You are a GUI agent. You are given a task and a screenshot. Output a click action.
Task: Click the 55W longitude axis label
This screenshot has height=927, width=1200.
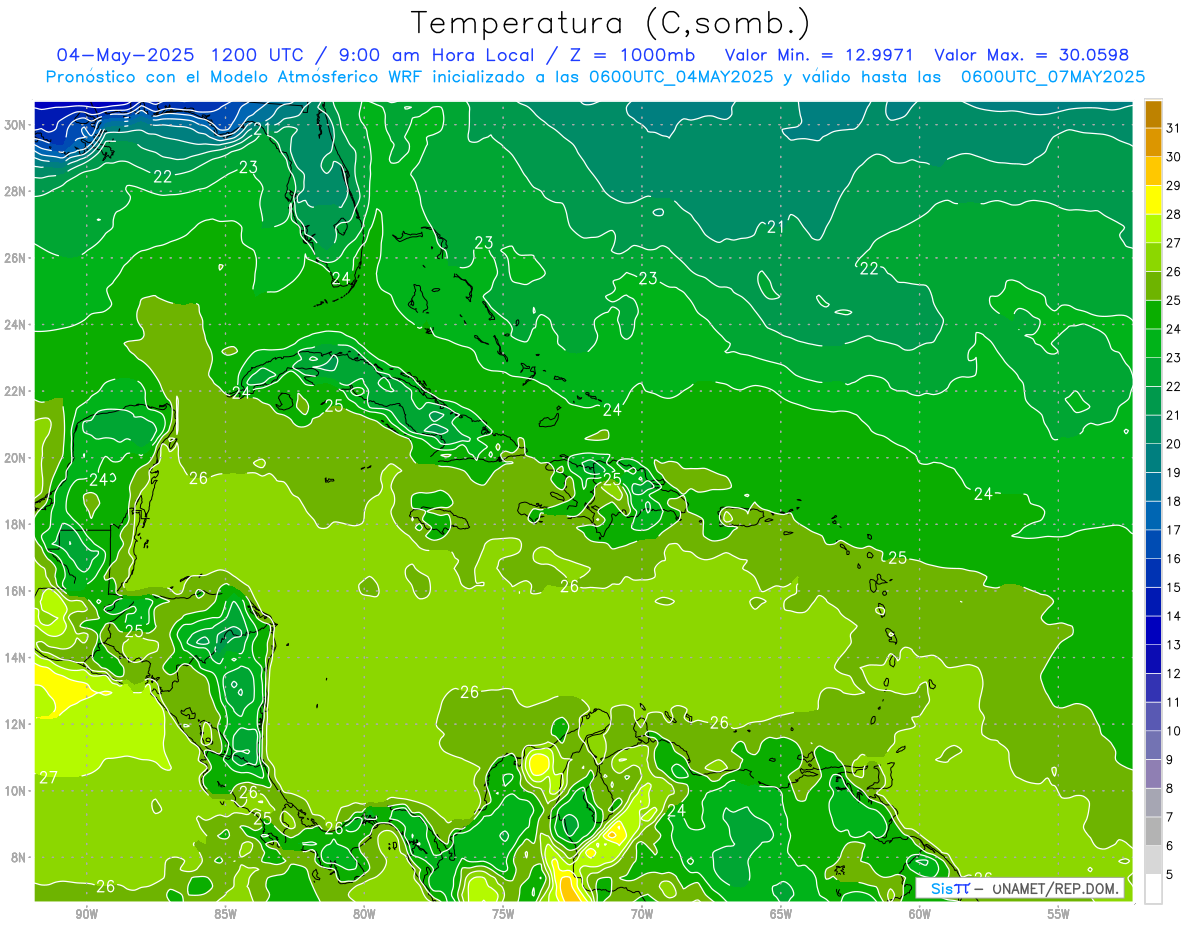[x=1059, y=914]
